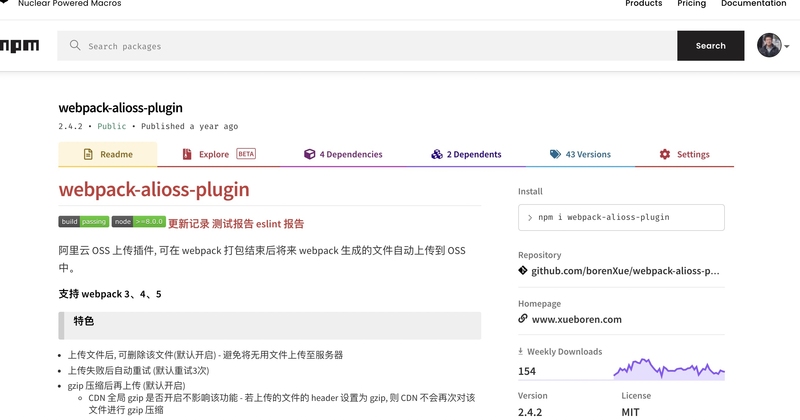This screenshot has height=420, width=800.
Task: Click the gzip 压缩后再上传 bullet item
Action: click(x=127, y=385)
